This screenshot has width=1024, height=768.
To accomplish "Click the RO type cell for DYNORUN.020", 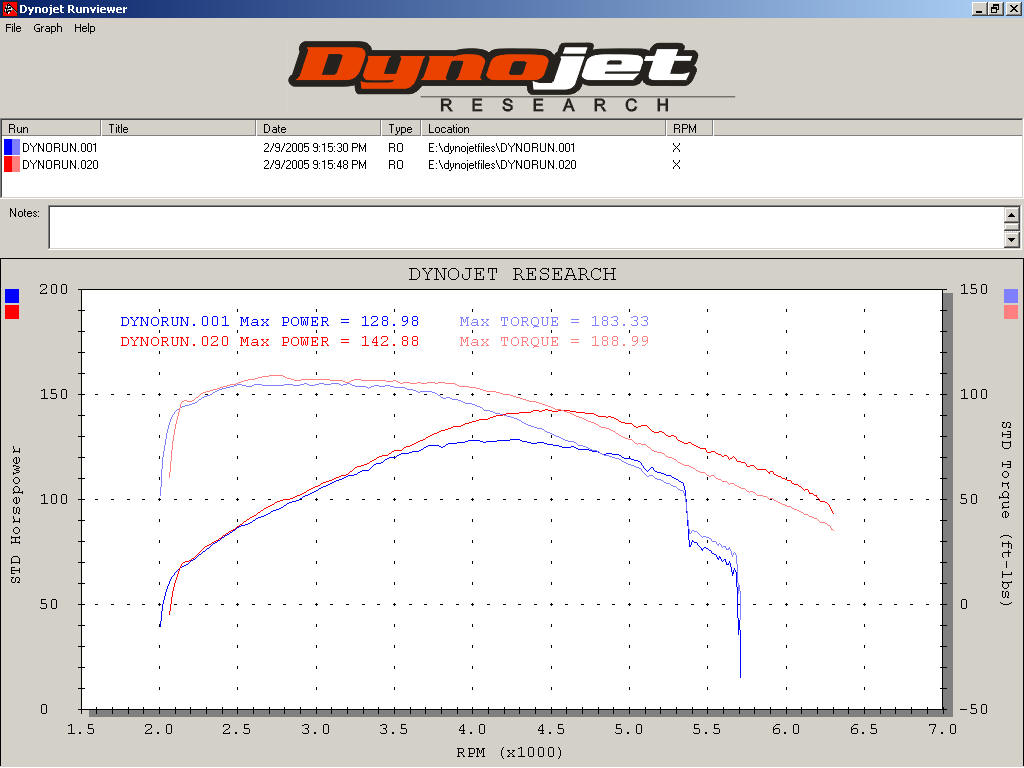I will click(396, 165).
